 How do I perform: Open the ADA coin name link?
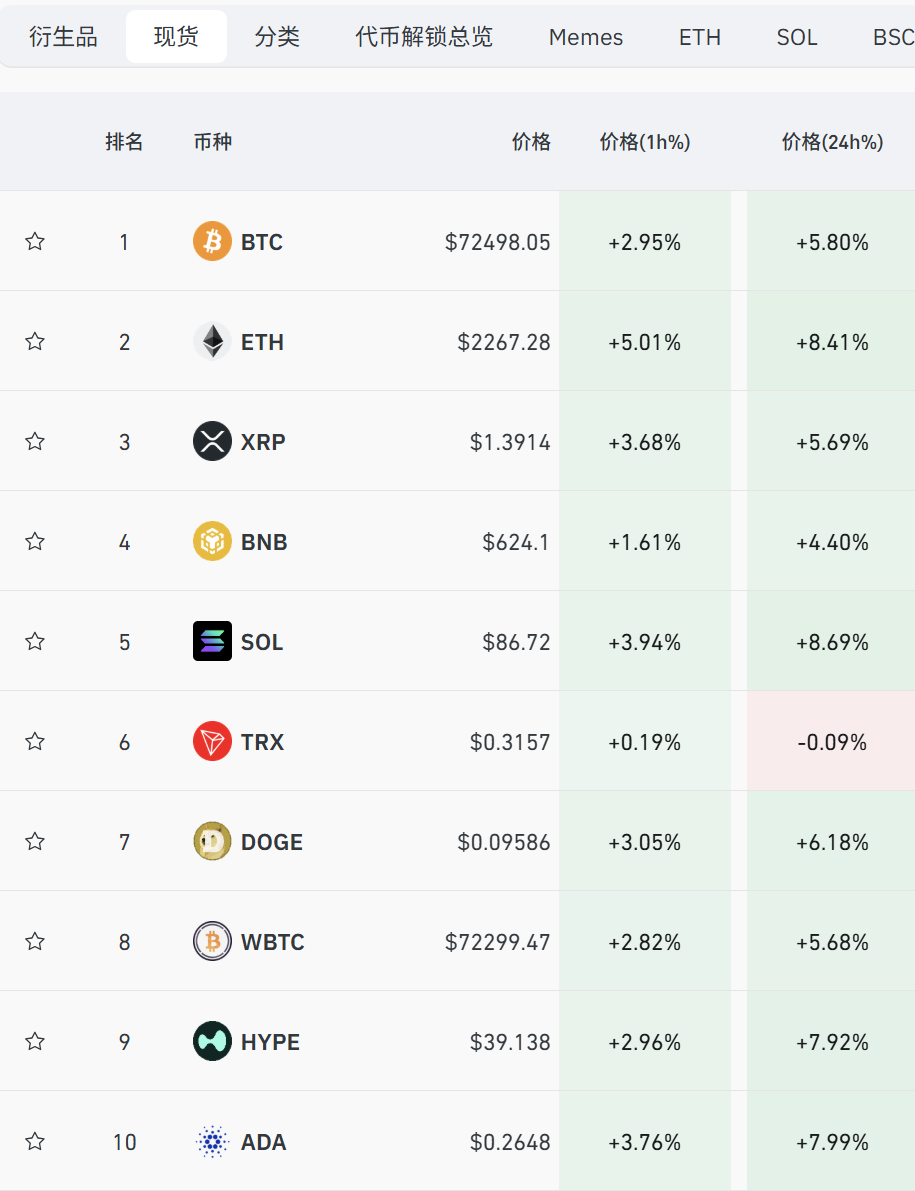[x=263, y=1142]
